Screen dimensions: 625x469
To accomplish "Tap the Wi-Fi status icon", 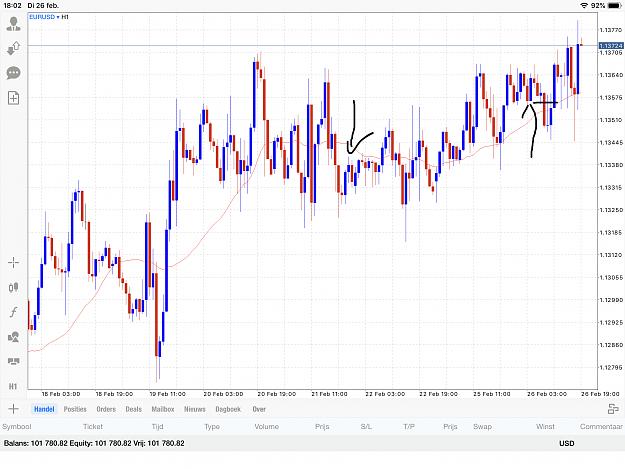I will coord(584,5).
